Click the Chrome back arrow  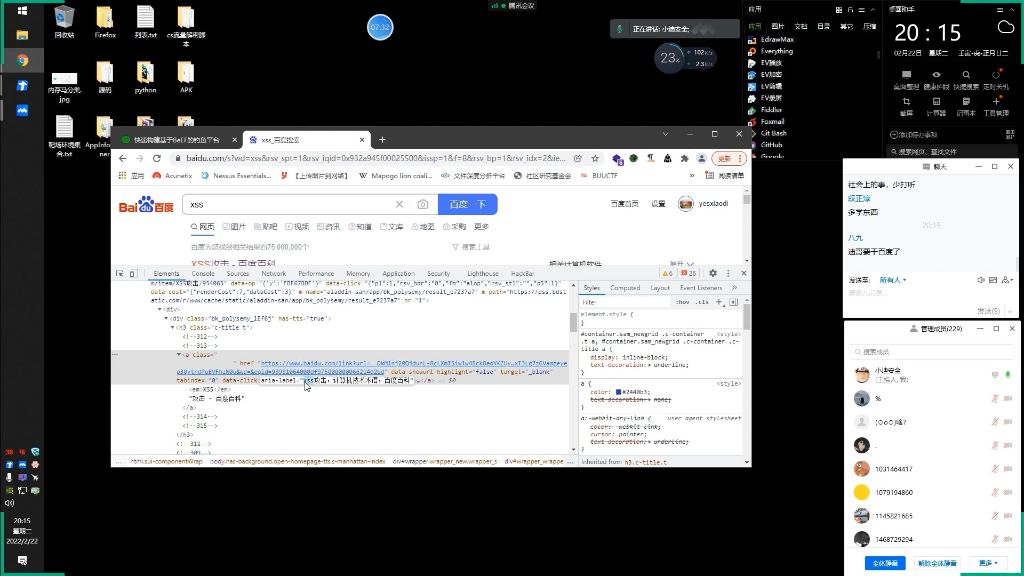[x=123, y=158]
